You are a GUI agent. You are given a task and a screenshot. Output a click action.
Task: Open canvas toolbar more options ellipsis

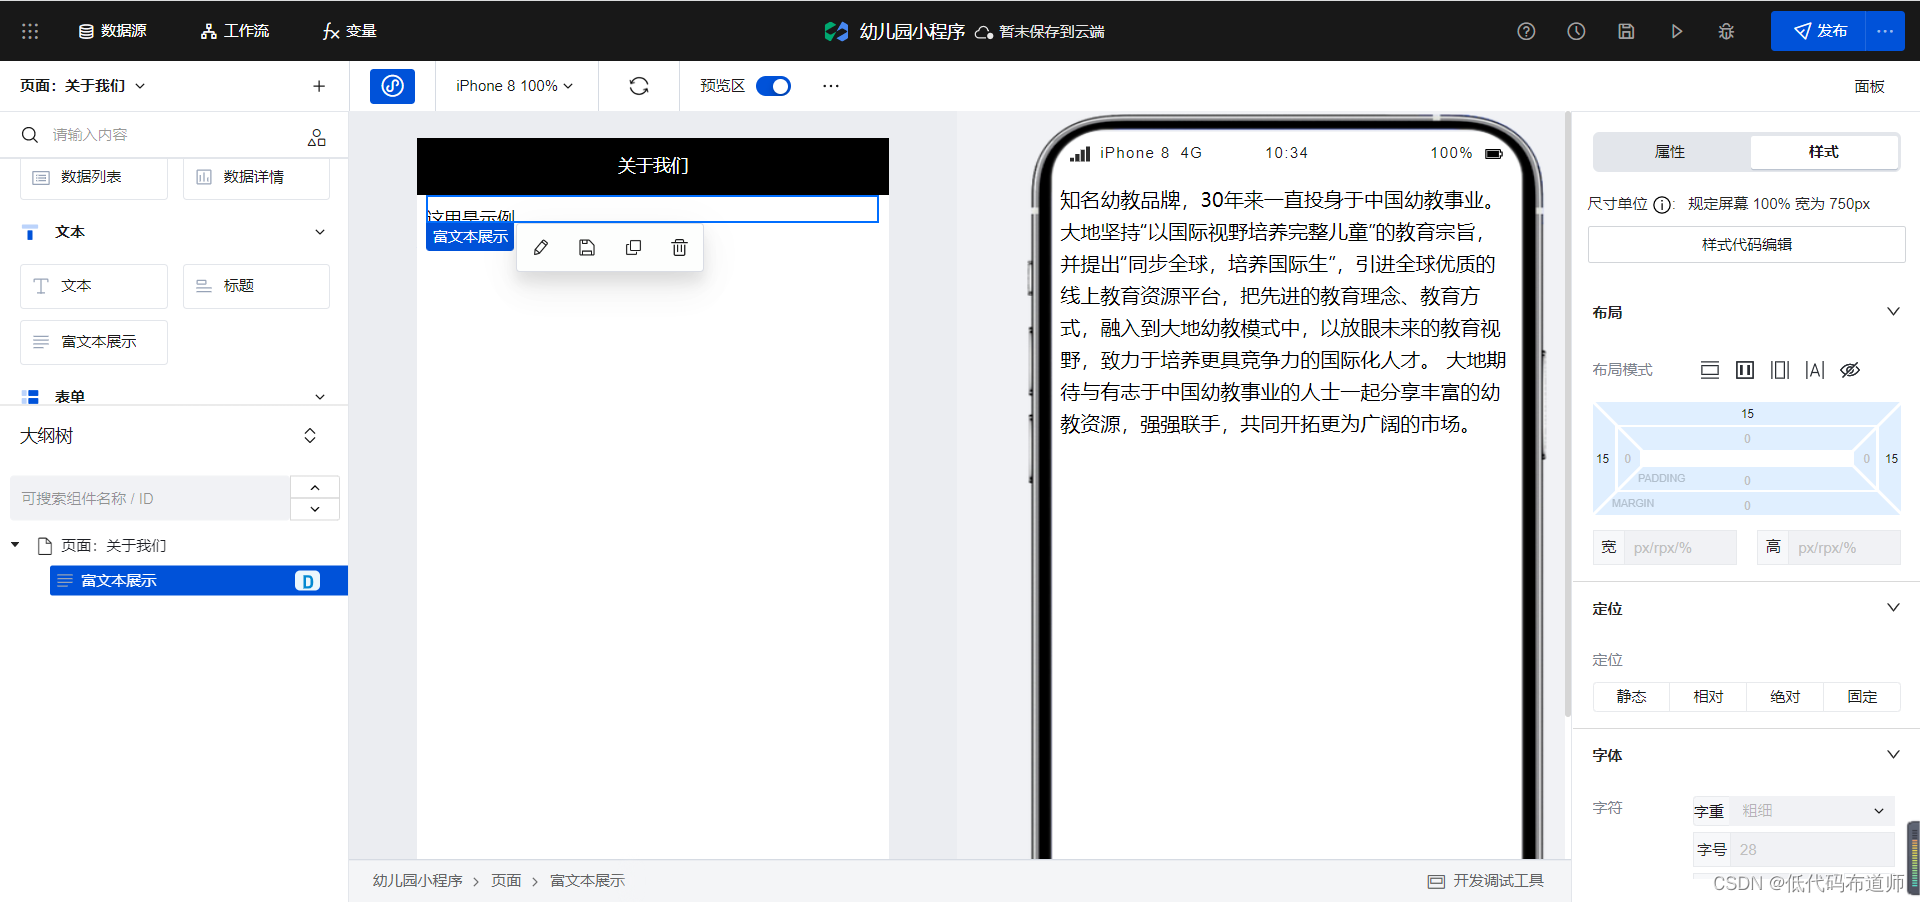pyautogui.click(x=831, y=86)
